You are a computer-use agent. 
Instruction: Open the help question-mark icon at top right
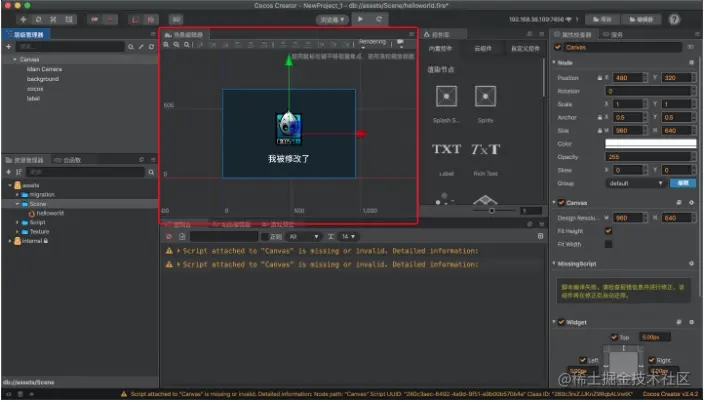674,19
